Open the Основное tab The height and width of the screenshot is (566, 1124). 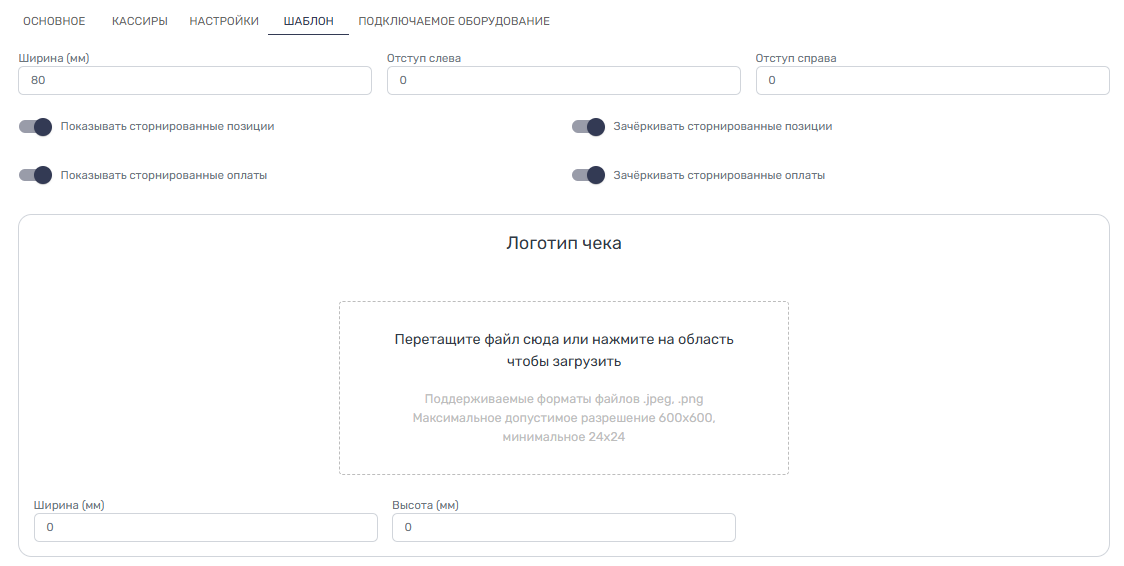pos(54,21)
